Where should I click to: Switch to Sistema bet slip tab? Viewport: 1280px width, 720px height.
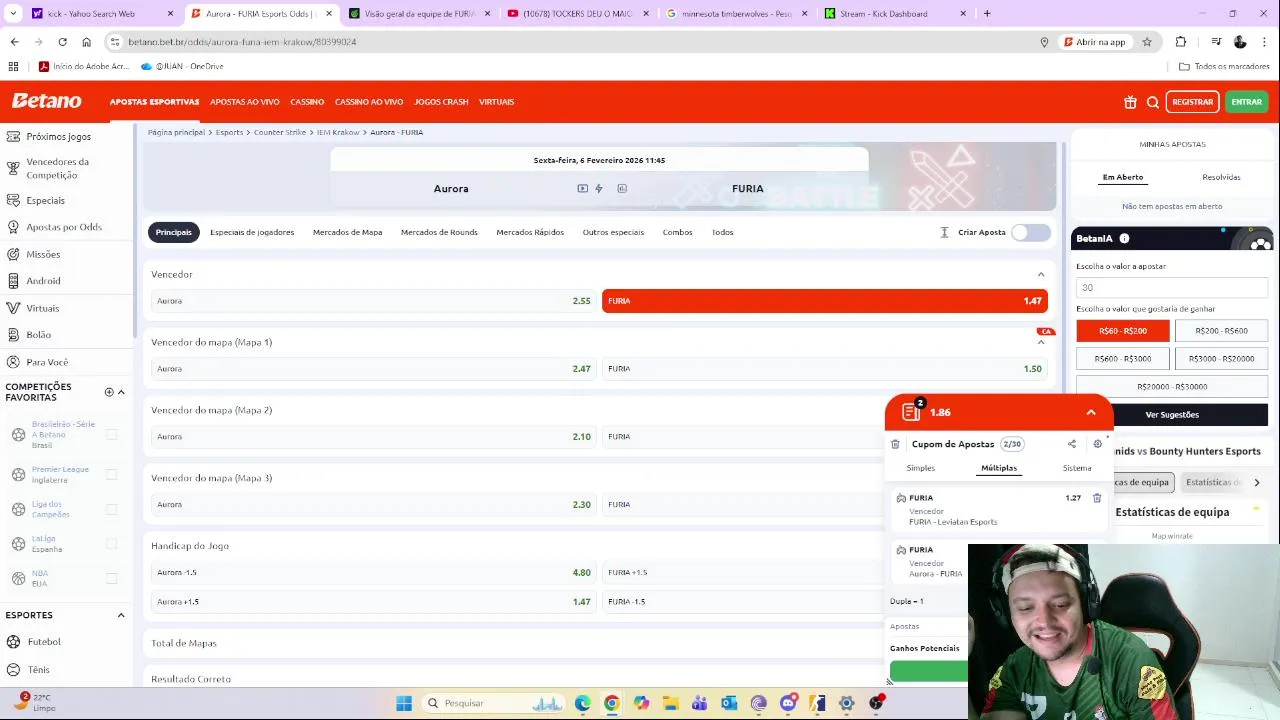coord(1077,468)
